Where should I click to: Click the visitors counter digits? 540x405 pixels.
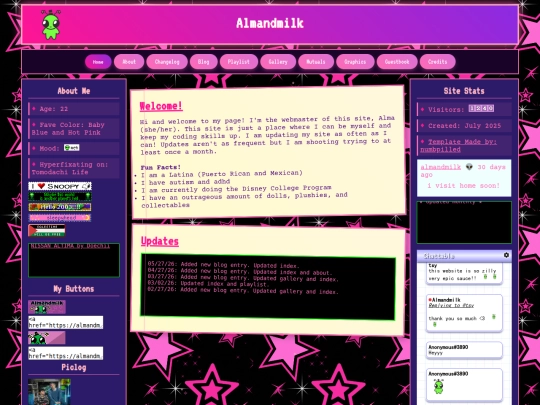point(481,108)
